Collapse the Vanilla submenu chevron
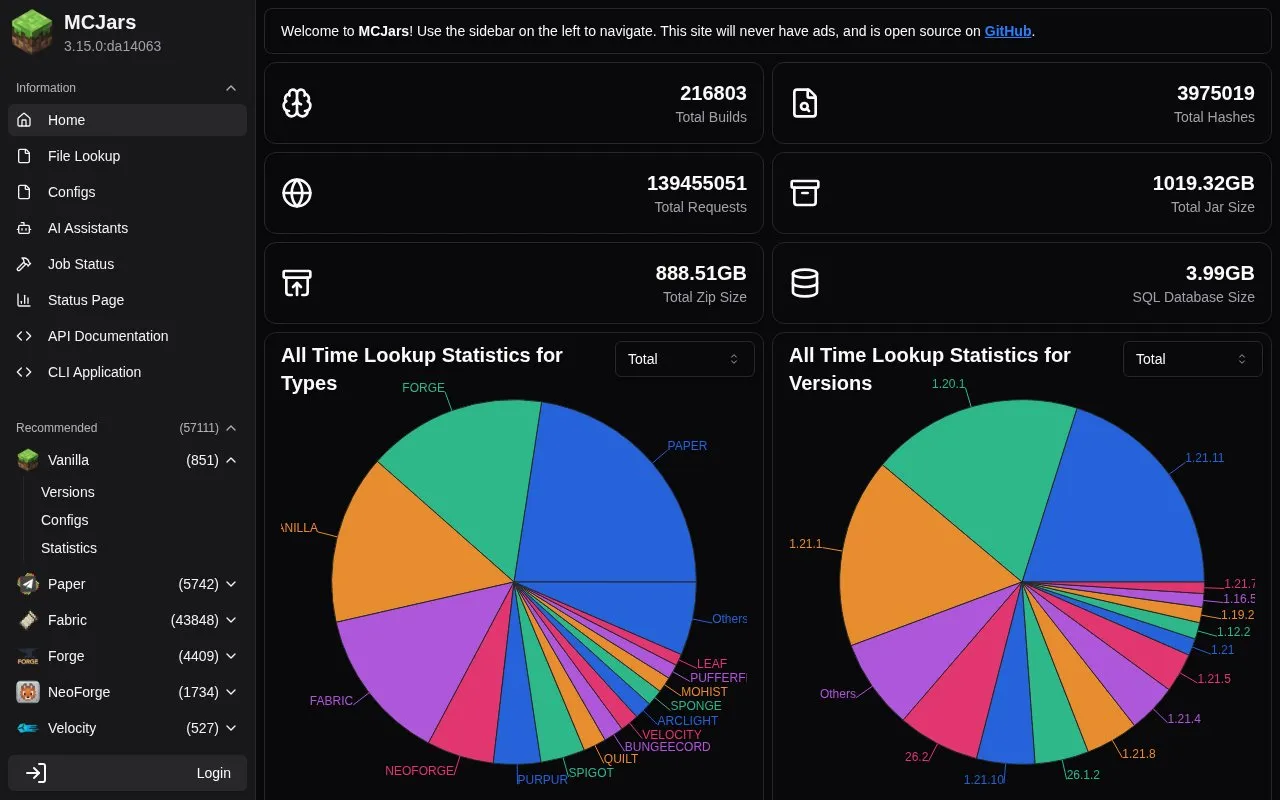The image size is (1280, 800). pos(231,460)
